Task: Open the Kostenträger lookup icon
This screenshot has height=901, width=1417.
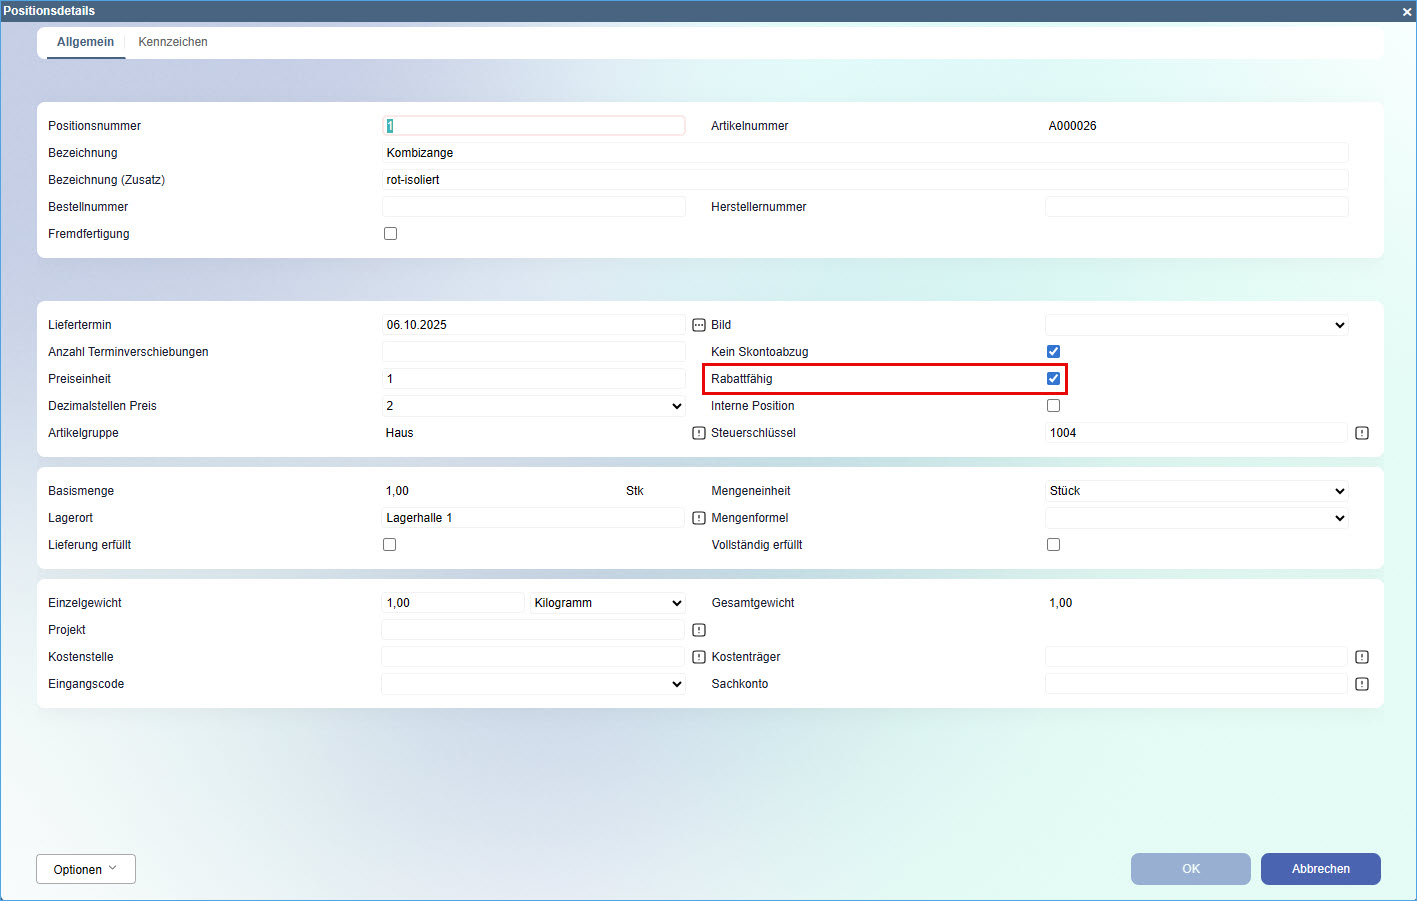Action: point(1361,657)
